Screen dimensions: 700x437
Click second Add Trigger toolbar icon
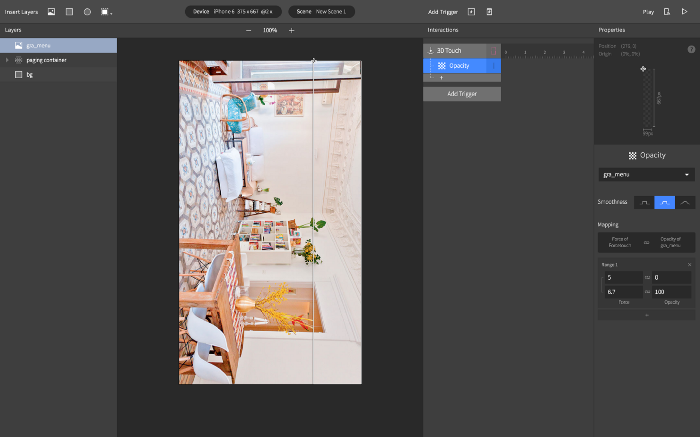[489, 12]
